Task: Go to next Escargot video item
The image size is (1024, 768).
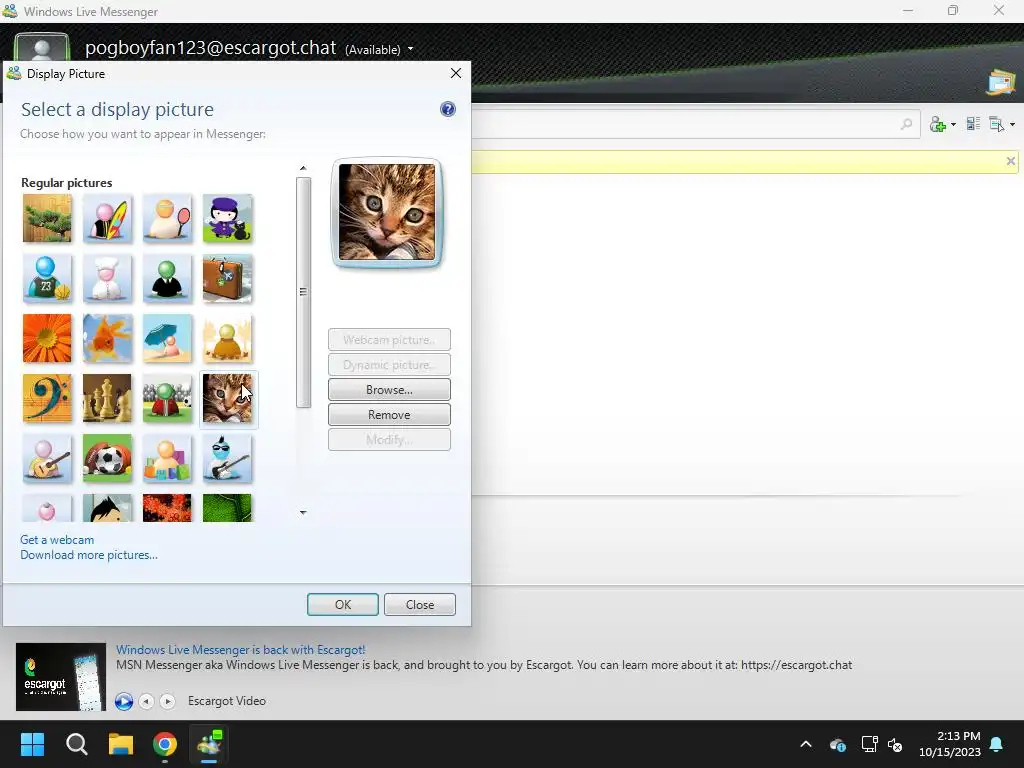Action: tap(168, 701)
